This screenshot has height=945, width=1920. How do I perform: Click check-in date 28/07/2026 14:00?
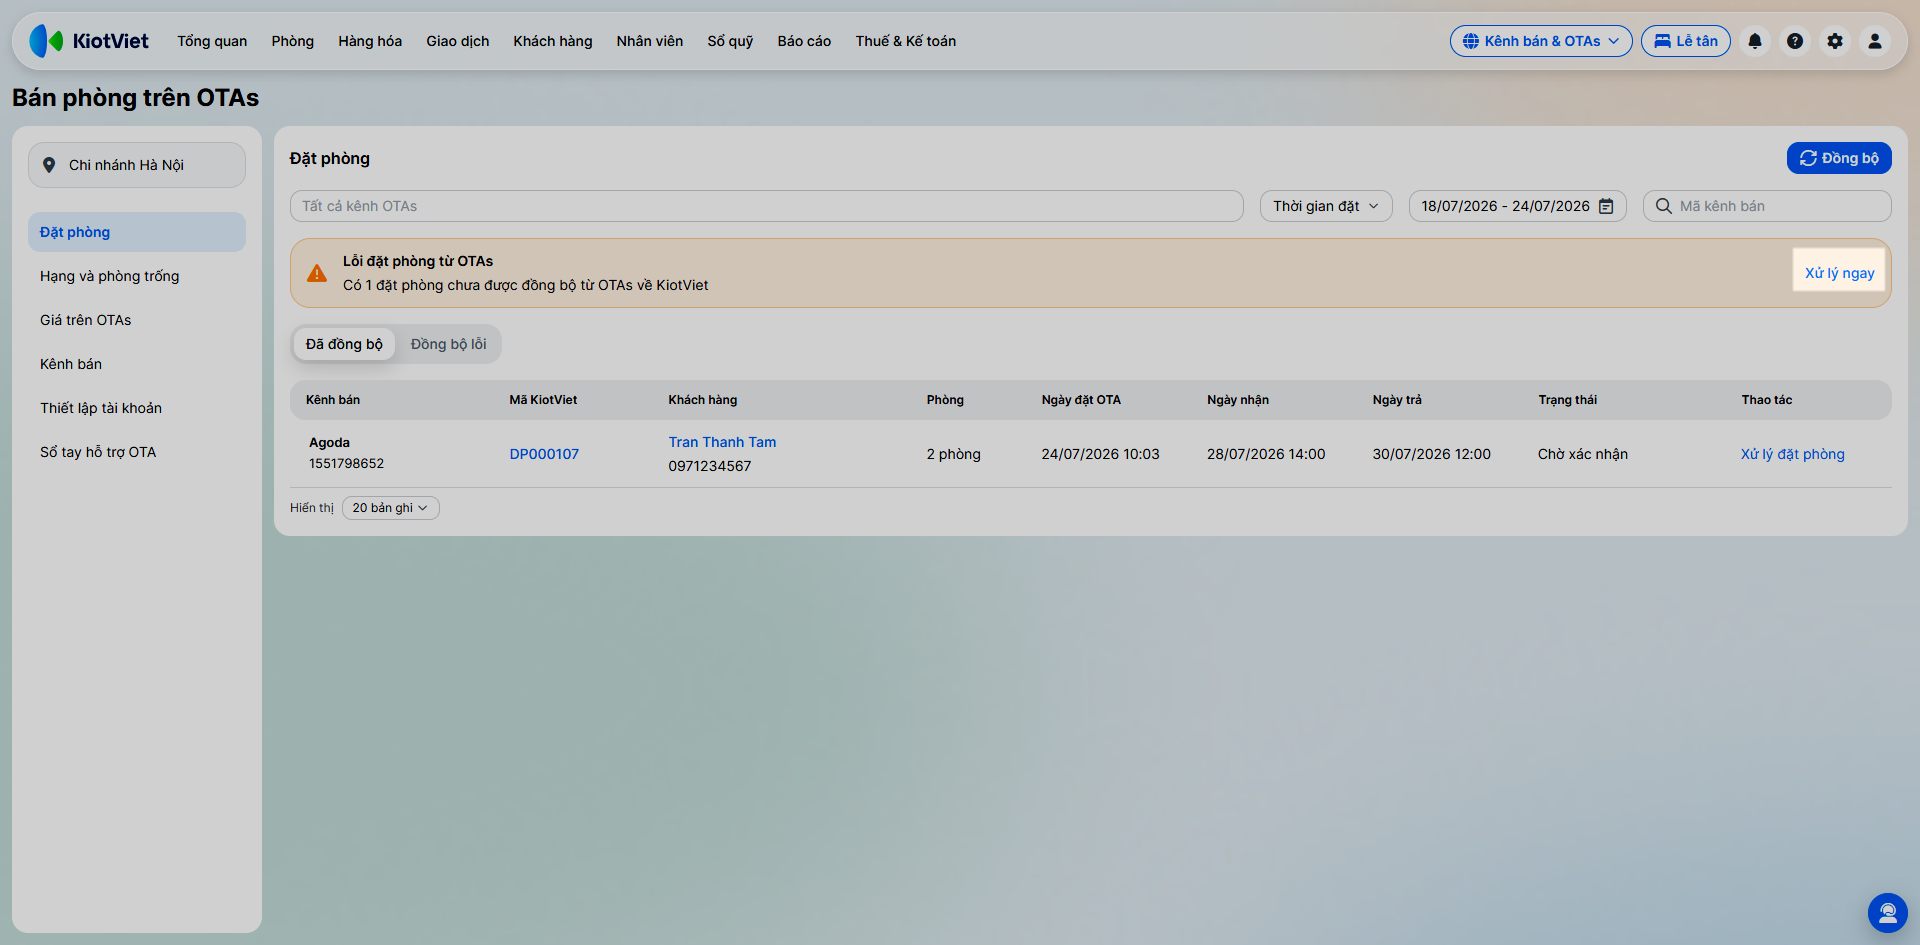(1266, 454)
